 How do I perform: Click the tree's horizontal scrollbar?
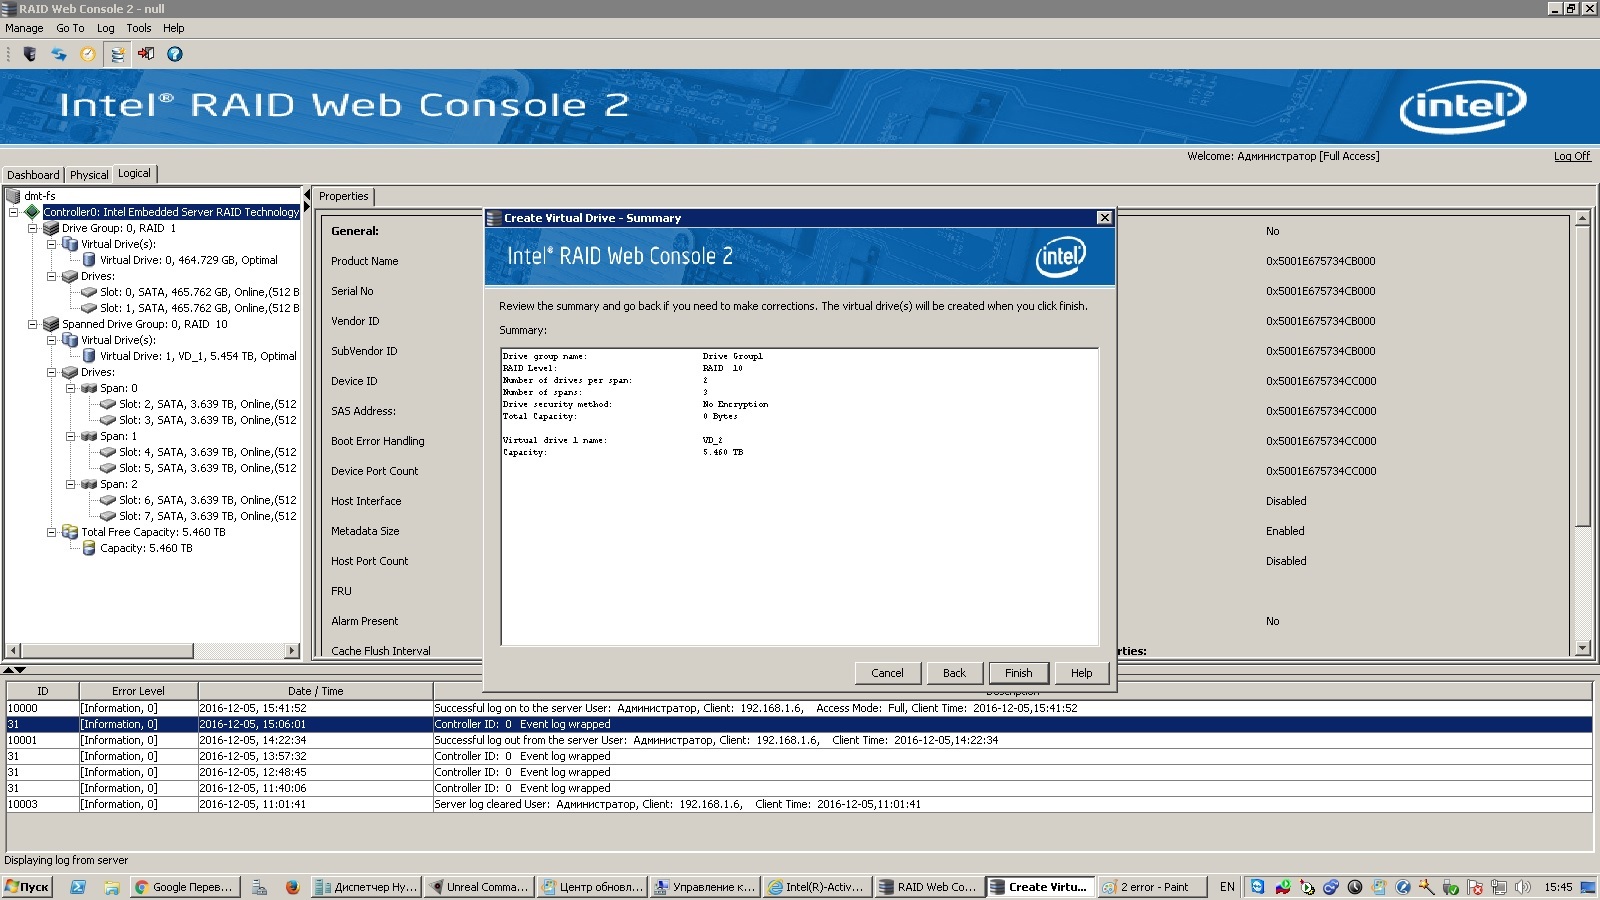click(106, 651)
